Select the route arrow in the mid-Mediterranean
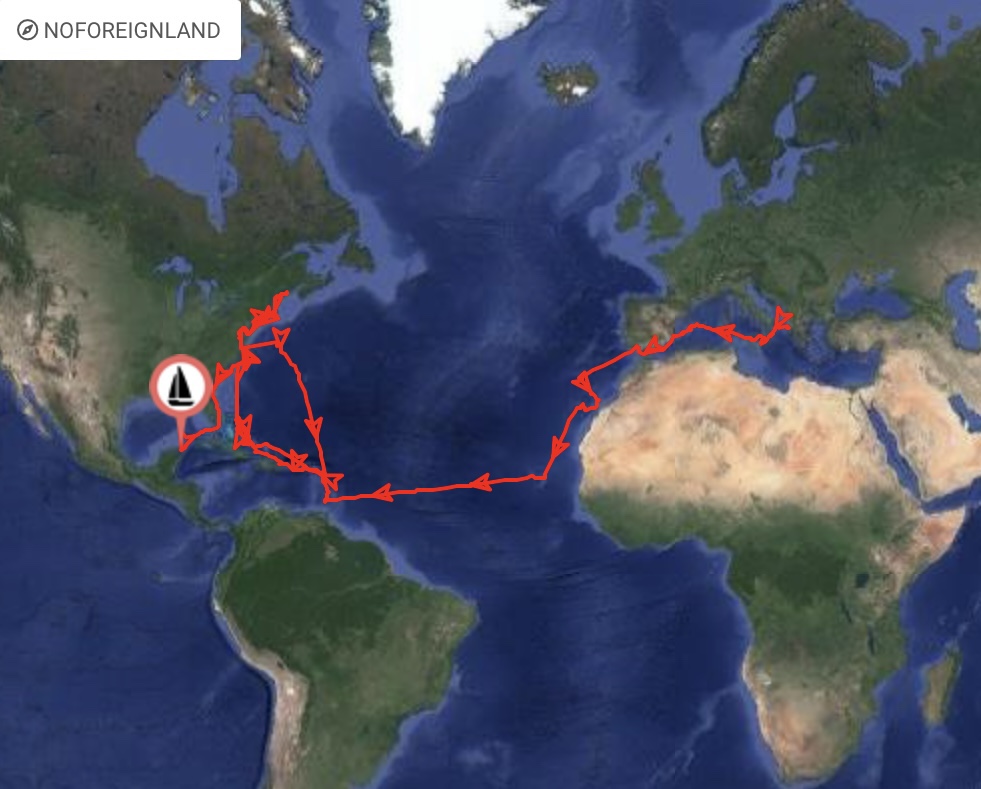 pyautogui.click(x=724, y=332)
